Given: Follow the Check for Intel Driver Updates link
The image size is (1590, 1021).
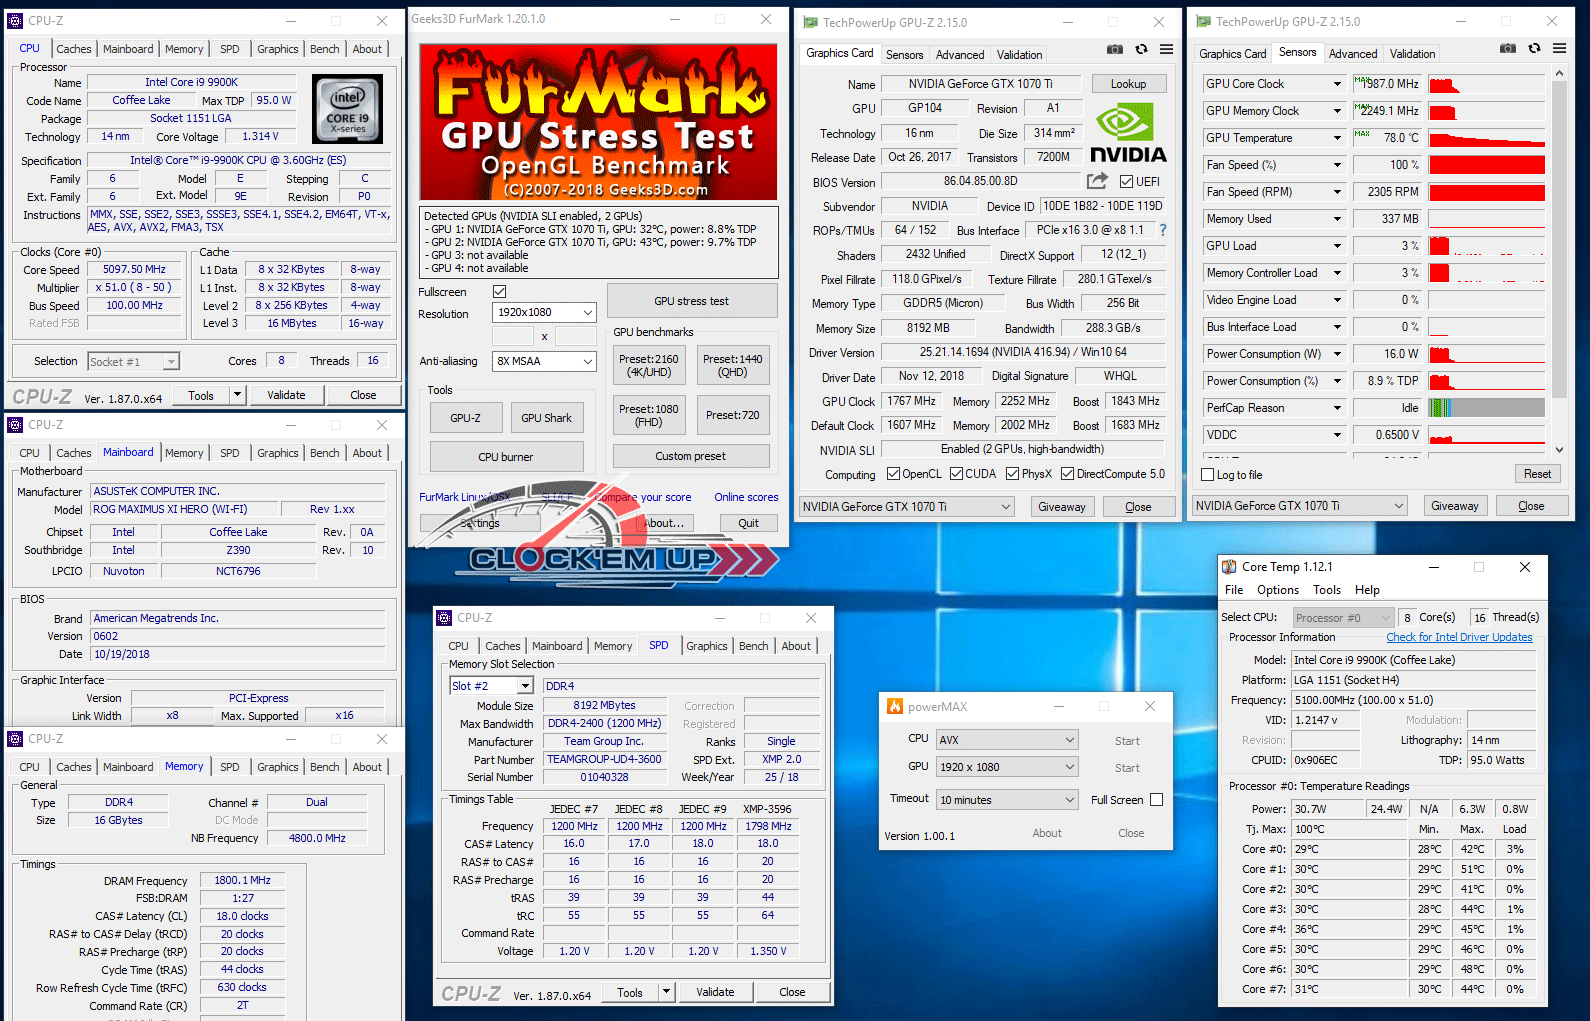Looking at the screenshot, I should [x=1459, y=637].
